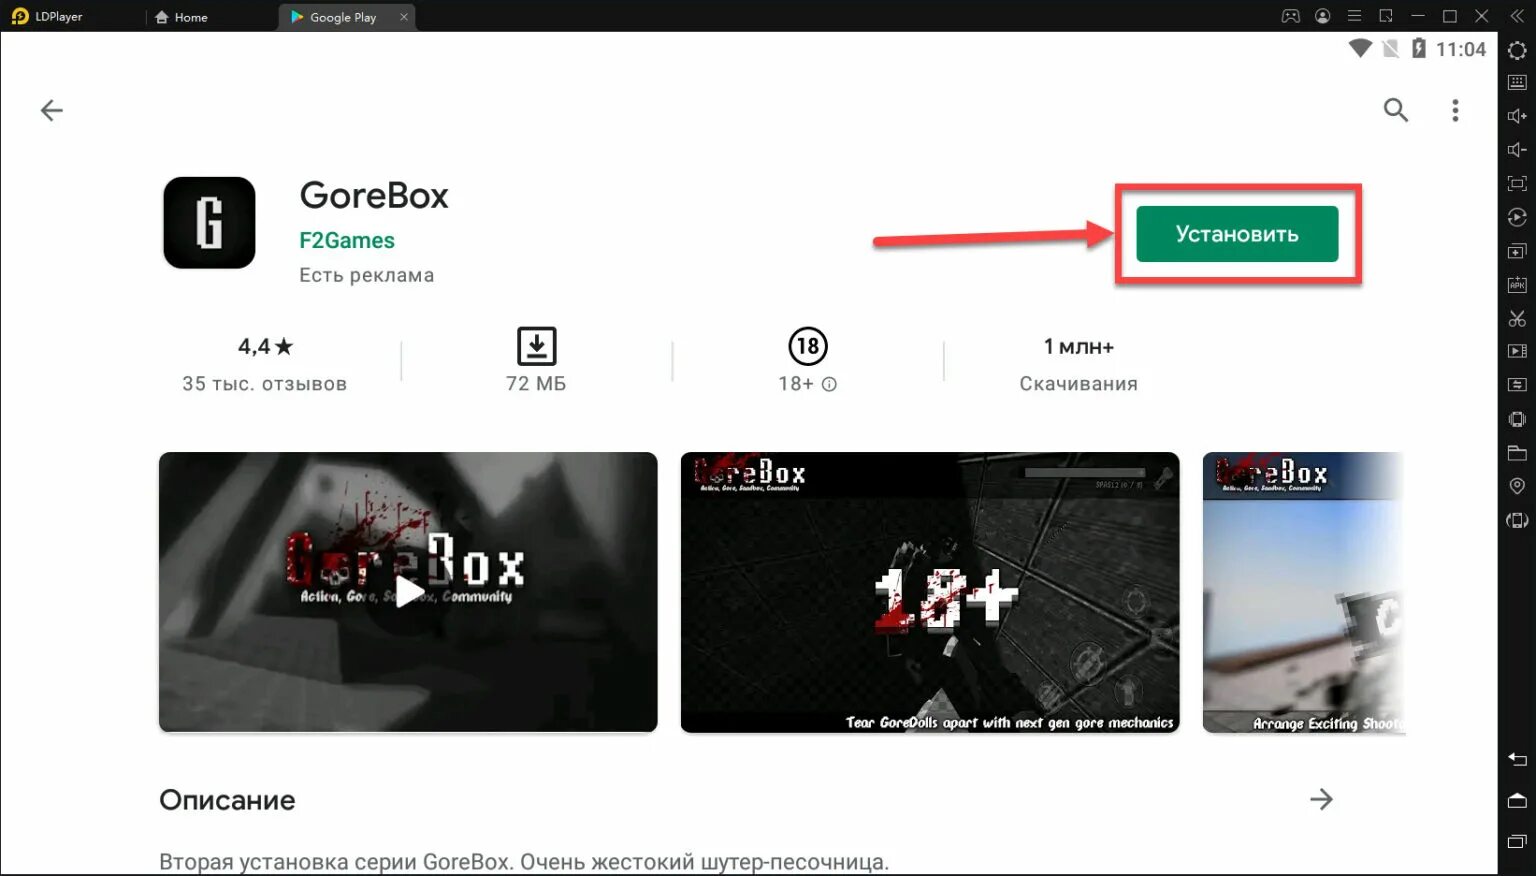Increase the emulator volume
Image resolution: width=1536 pixels, height=876 pixels.
click(x=1517, y=116)
